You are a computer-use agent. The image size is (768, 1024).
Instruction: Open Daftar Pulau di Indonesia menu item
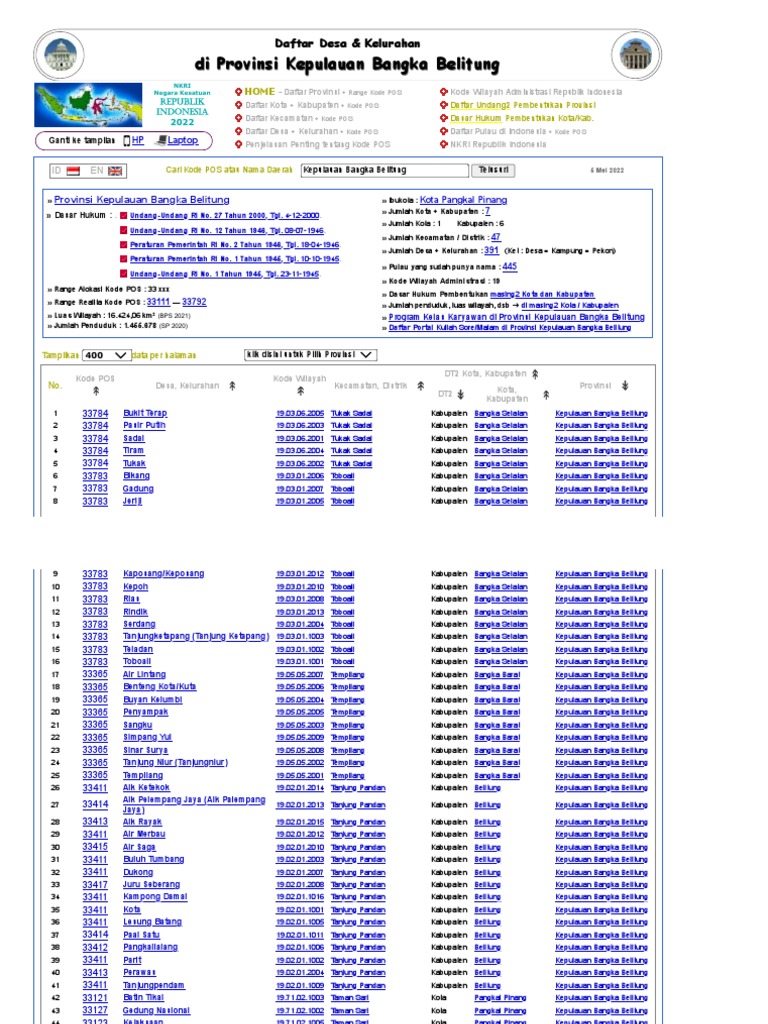point(519,131)
